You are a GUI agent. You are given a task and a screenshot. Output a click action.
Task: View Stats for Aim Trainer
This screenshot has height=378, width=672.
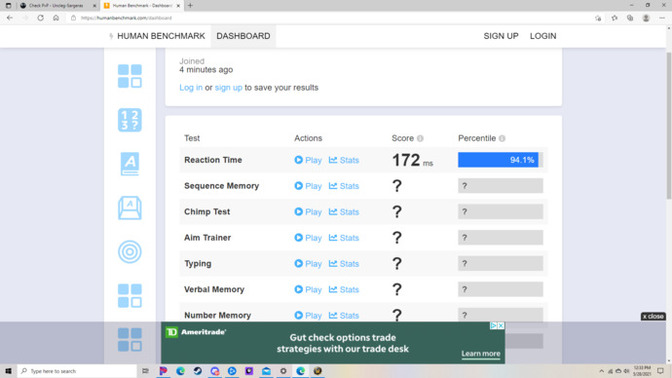pos(344,237)
